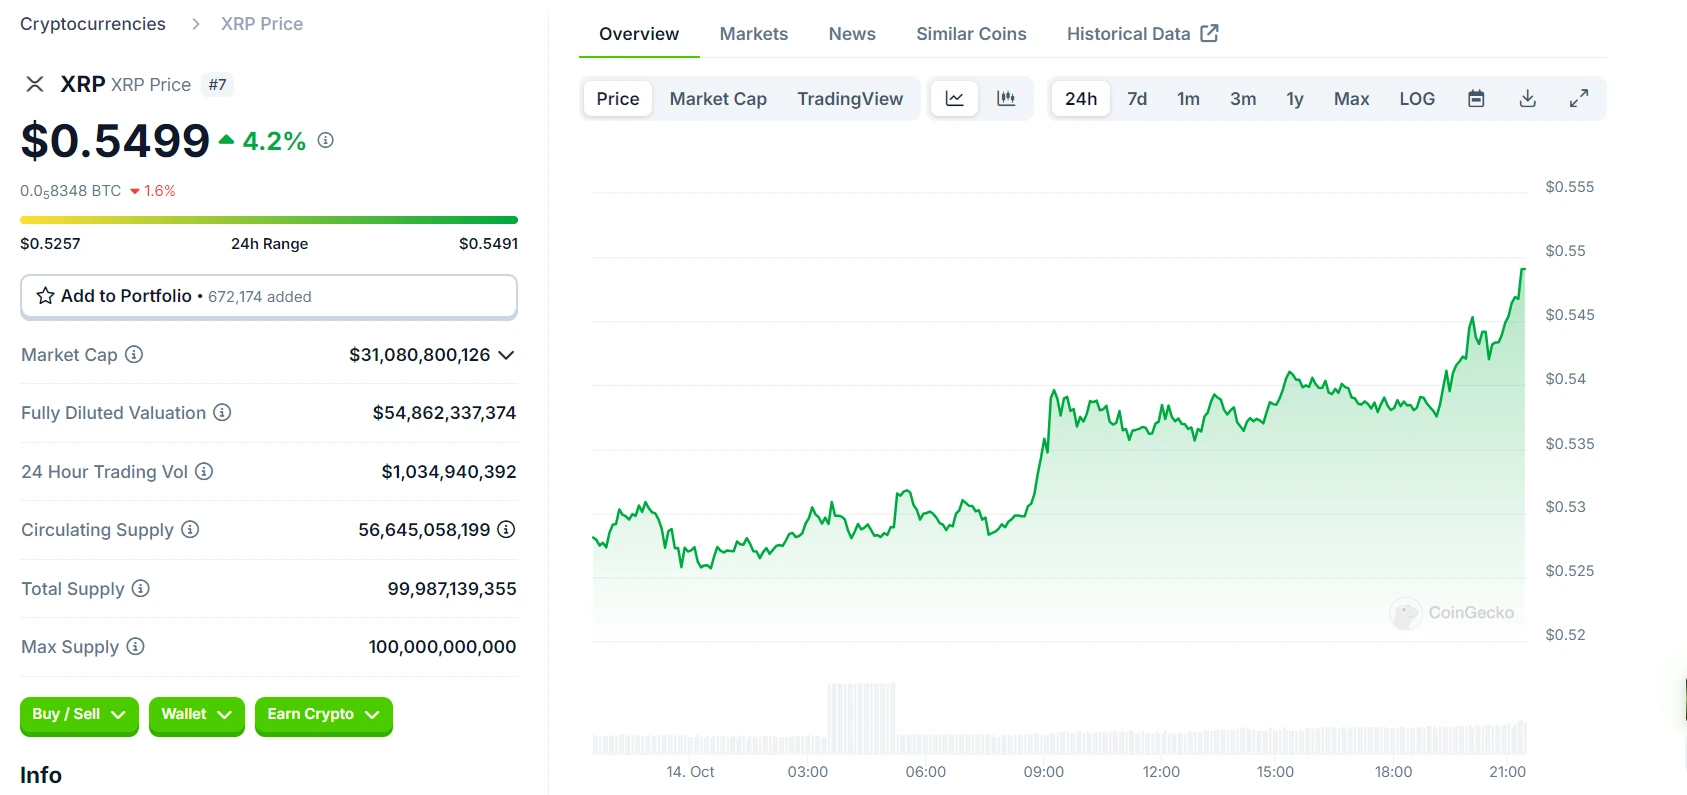Select the 24h time range

pos(1081,99)
